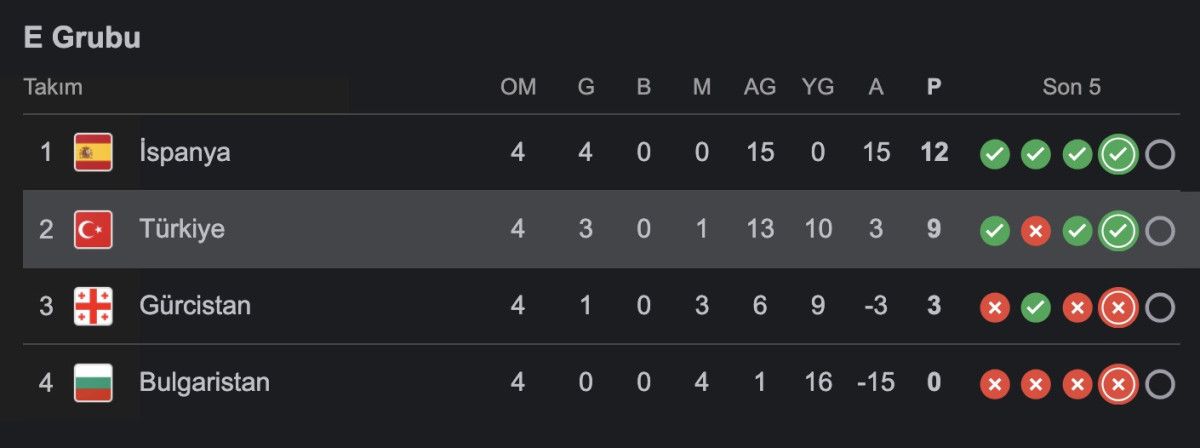The height and width of the screenshot is (448, 1200).
Task: Click the bold P points column header
Action: 934,87
